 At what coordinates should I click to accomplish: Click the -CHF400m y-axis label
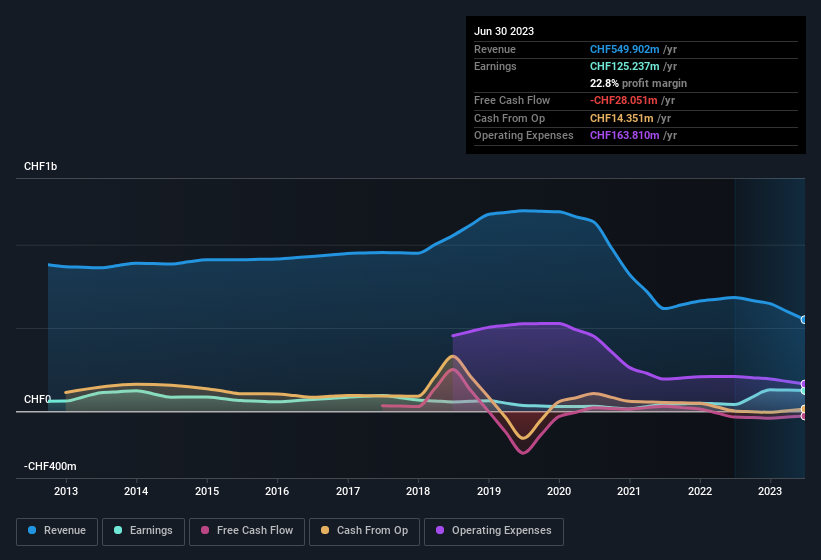click(x=50, y=466)
